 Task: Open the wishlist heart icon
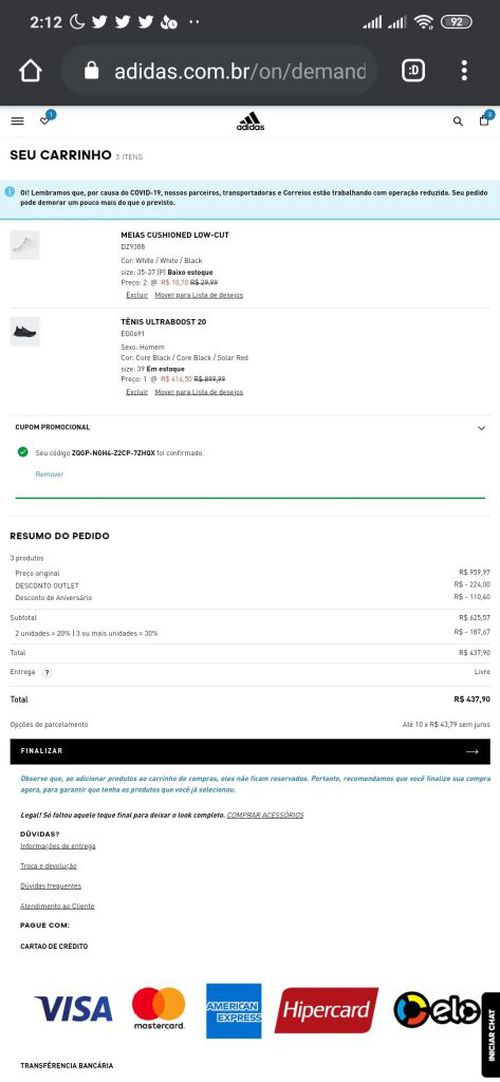(x=46, y=120)
